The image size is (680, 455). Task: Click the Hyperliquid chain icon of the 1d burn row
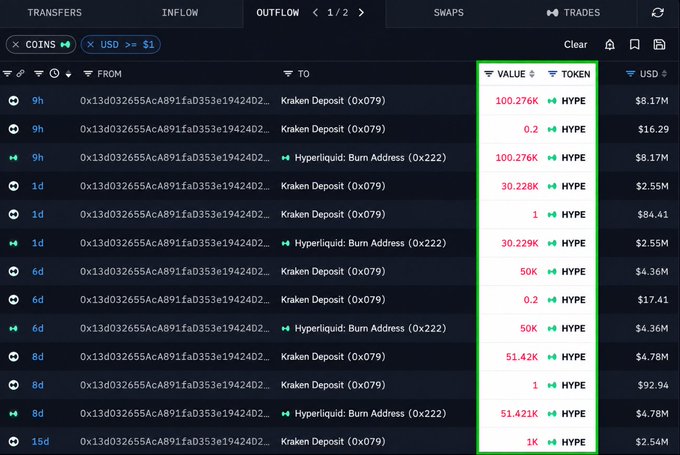click(13, 243)
